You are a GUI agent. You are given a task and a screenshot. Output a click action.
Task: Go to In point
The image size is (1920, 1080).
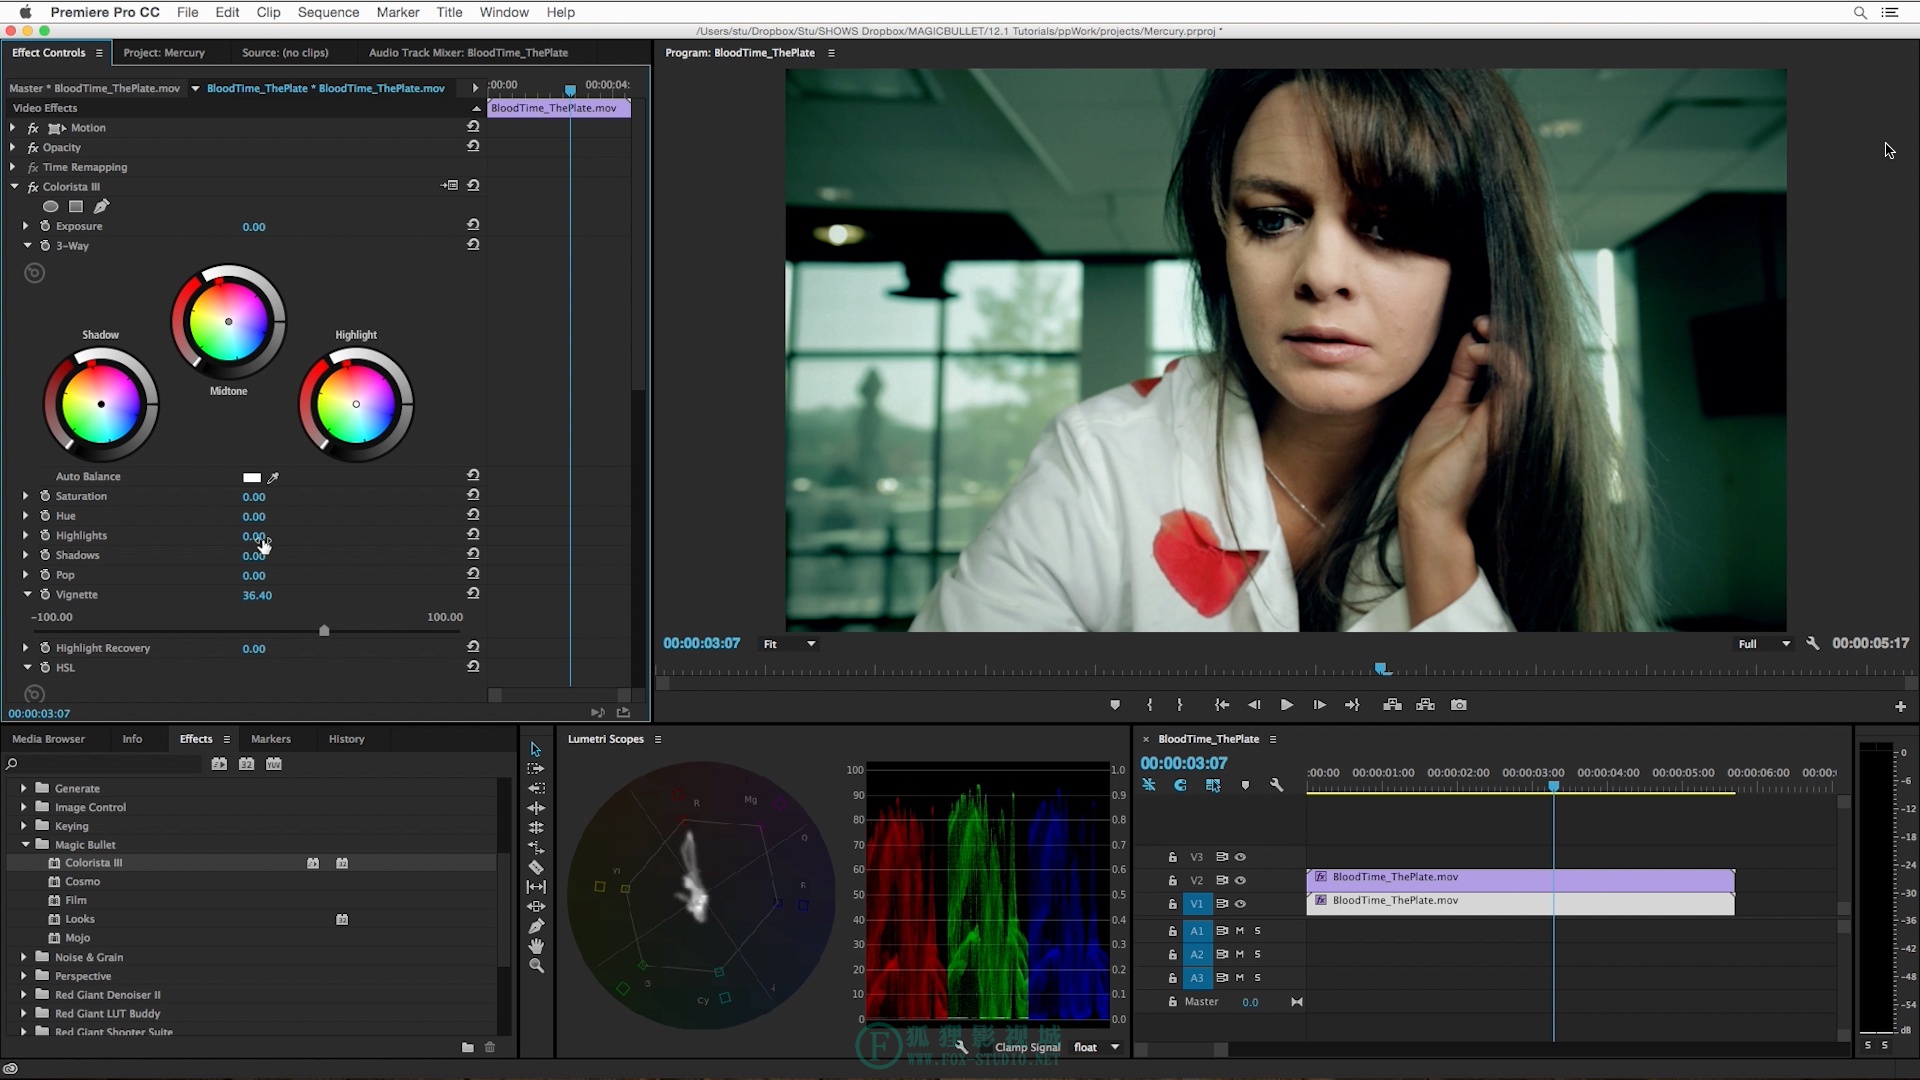[x=1222, y=705]
